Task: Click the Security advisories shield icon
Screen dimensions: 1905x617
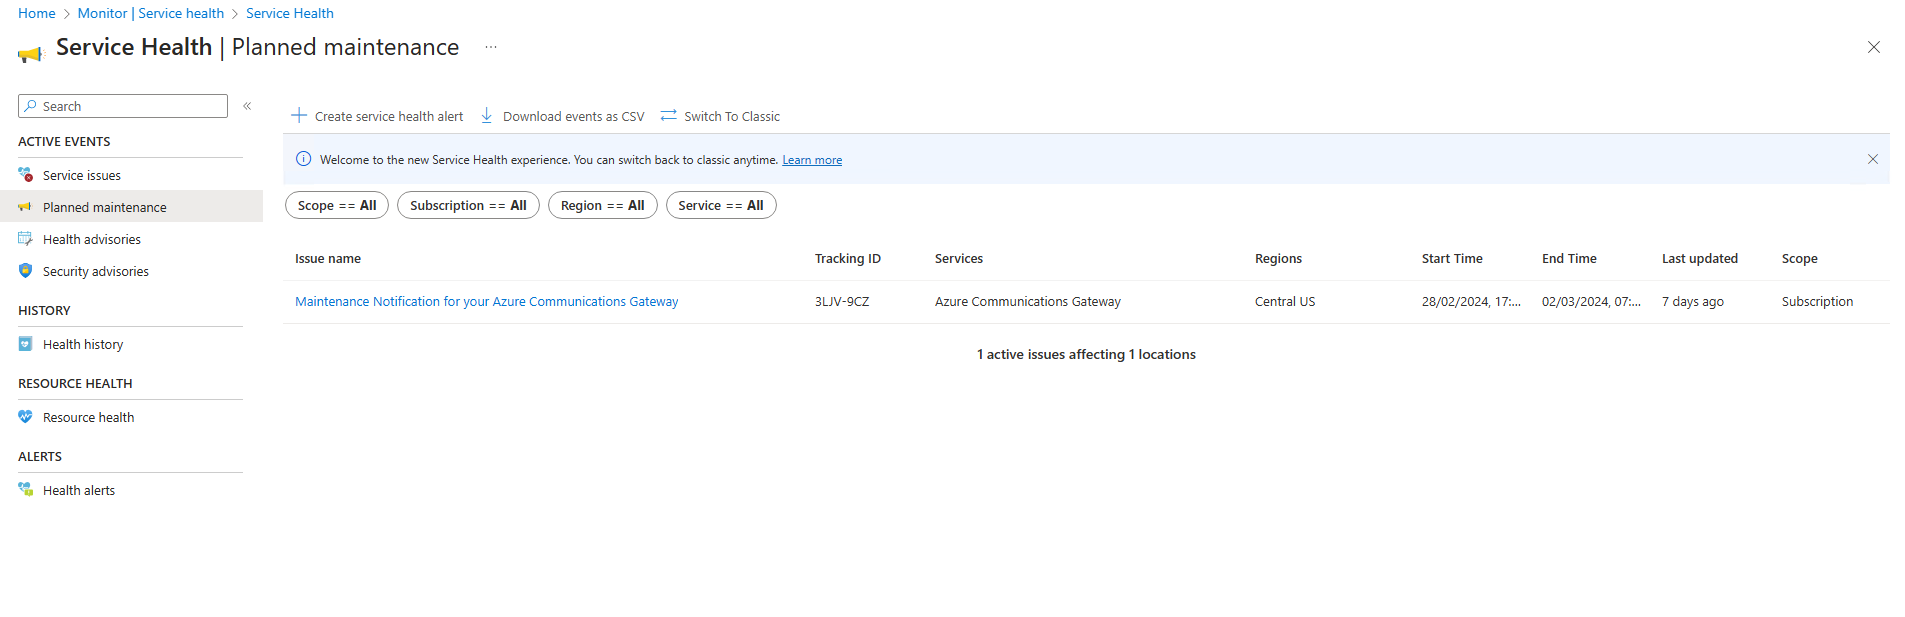Action: tap(25, 271)
